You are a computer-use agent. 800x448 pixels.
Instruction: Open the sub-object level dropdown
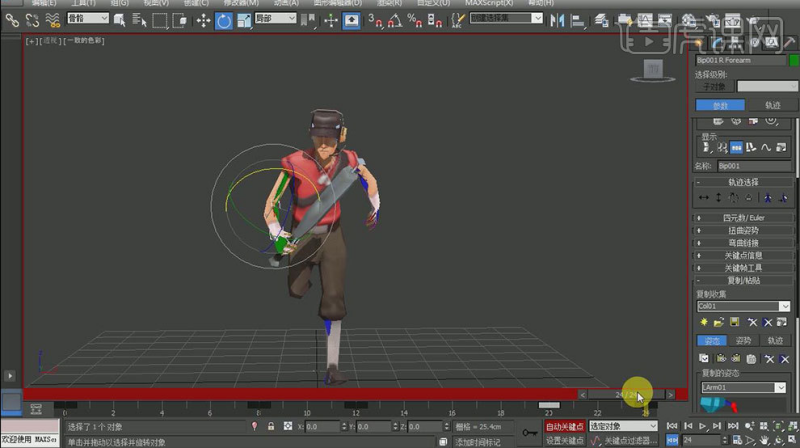pos(767,87)
